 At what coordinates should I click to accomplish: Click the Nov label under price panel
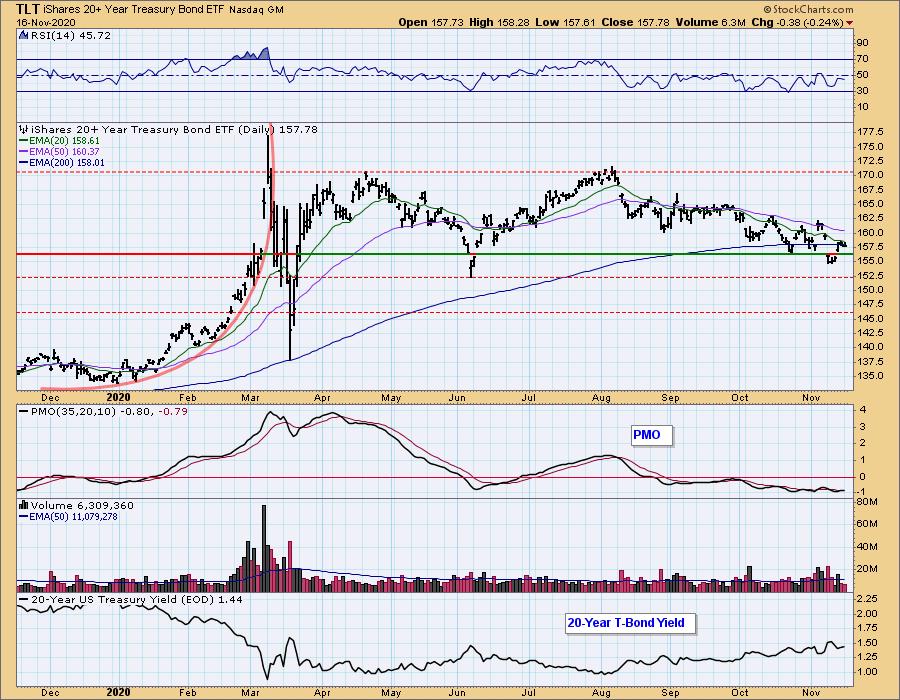(810, 397)
